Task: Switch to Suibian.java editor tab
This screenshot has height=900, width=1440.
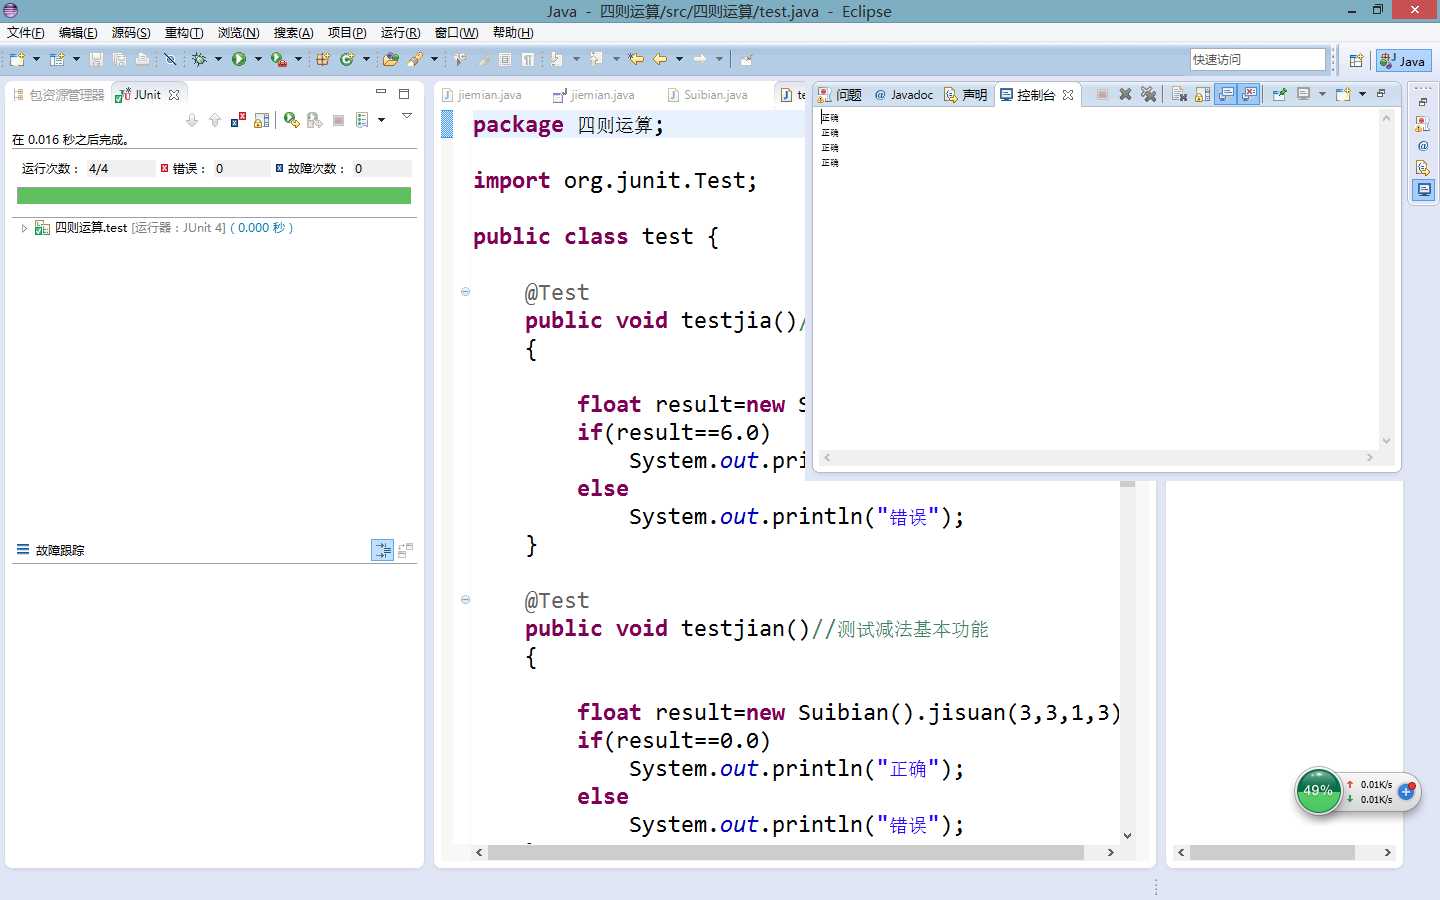Action: [x=708, y=95]
